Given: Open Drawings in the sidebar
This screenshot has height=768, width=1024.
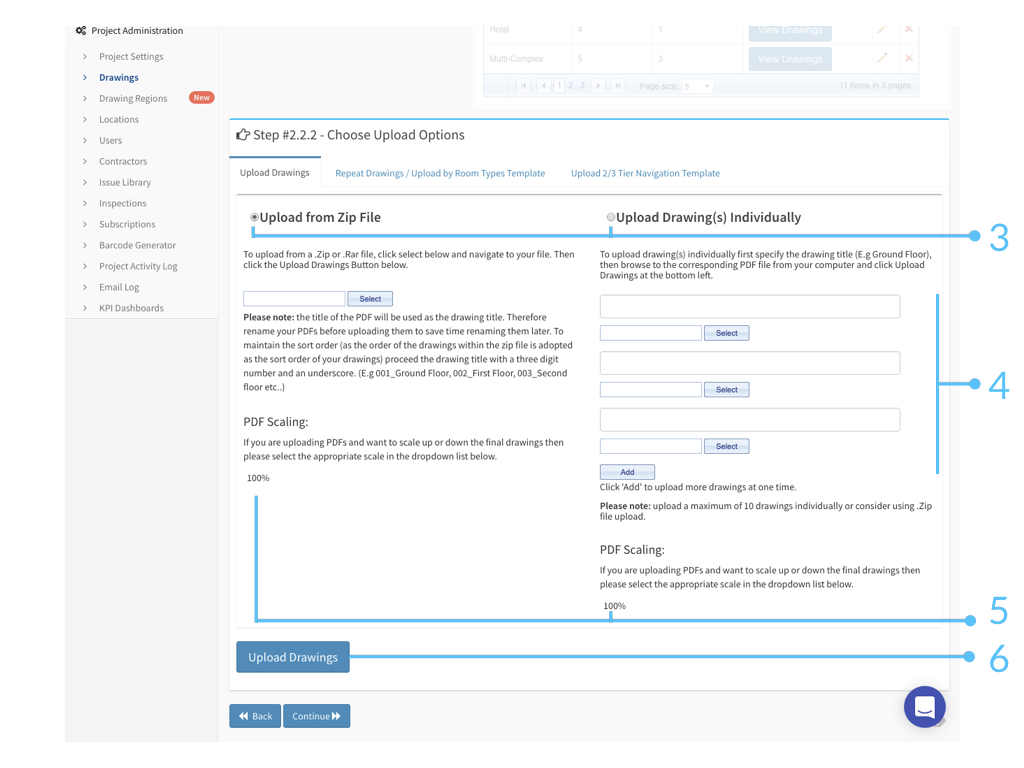Looking at the screenshot, I should [119, 78].
